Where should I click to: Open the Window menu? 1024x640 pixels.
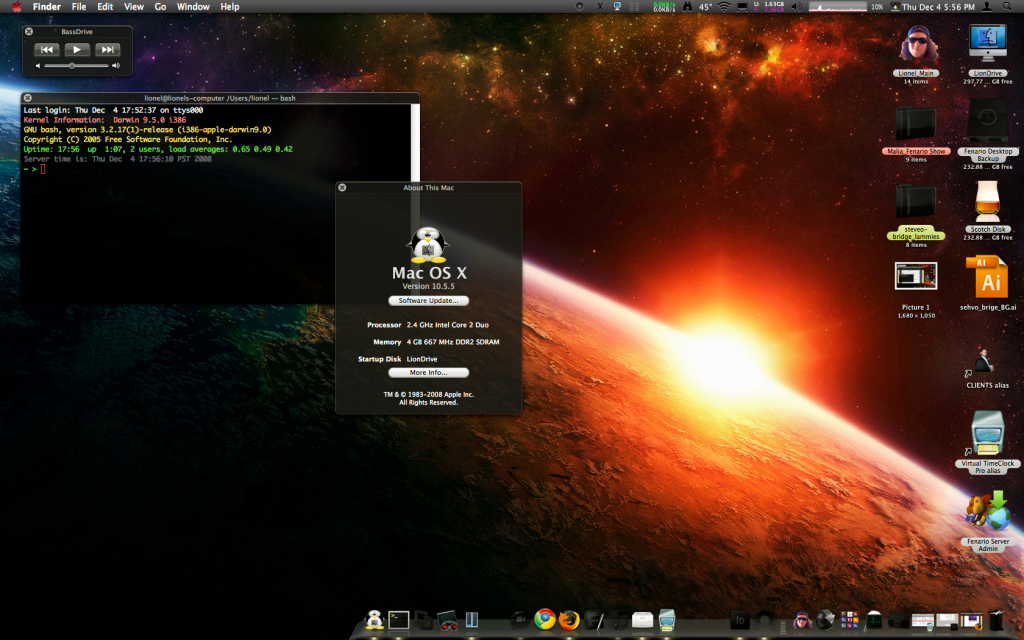193,7
